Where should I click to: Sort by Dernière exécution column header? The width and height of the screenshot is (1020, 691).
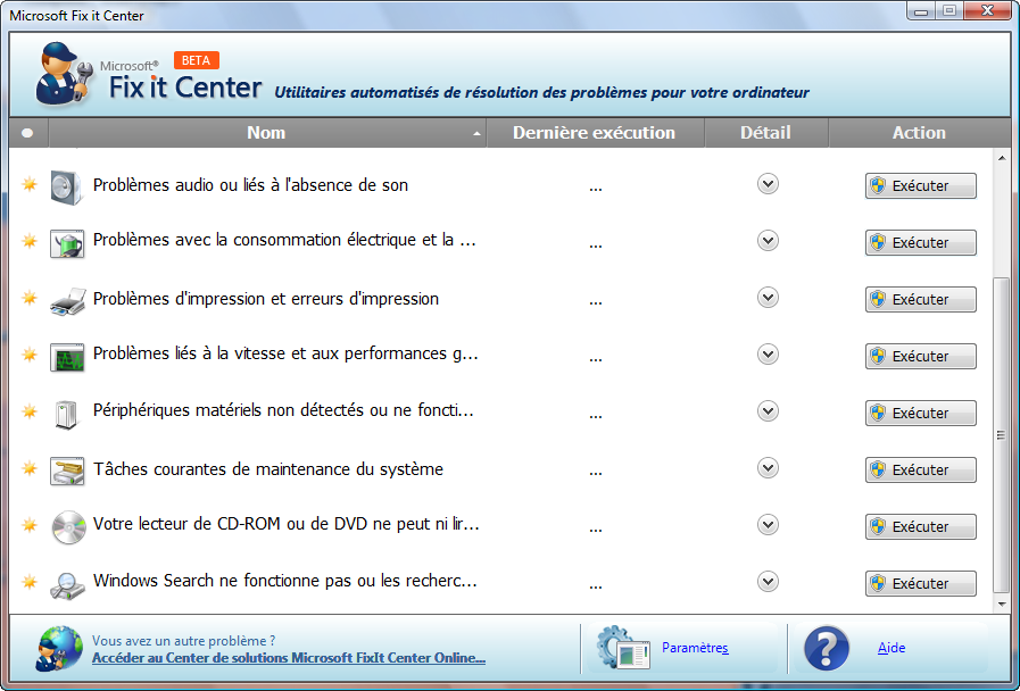point(595,133)
